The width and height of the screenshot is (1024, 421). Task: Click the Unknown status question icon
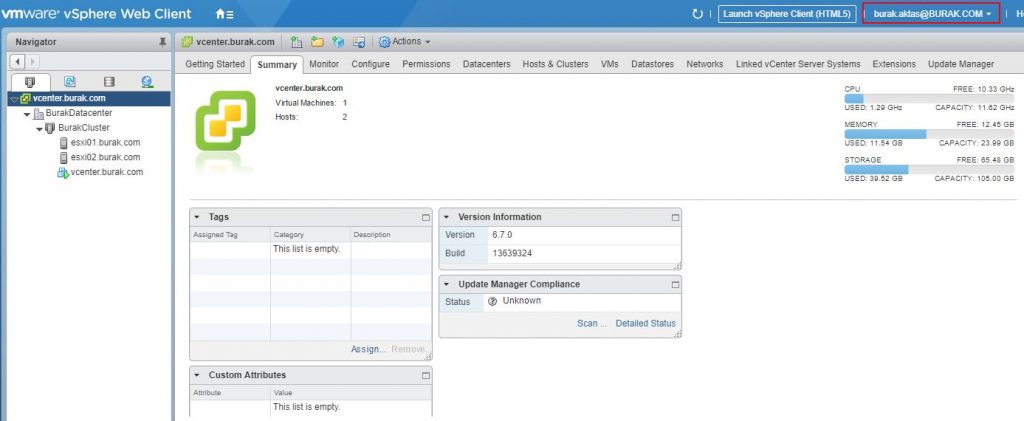492,302
